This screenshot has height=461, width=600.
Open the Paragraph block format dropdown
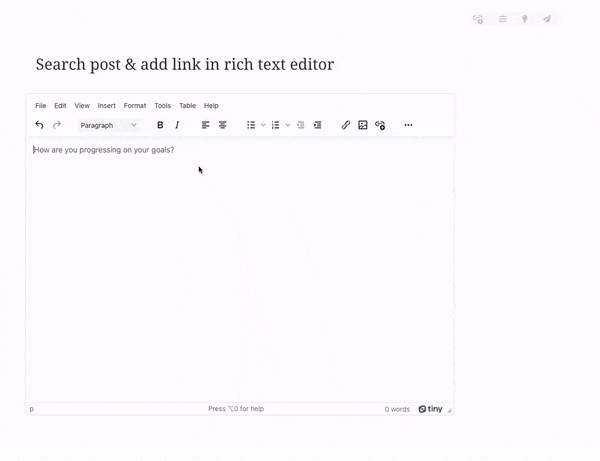point(109,125)
